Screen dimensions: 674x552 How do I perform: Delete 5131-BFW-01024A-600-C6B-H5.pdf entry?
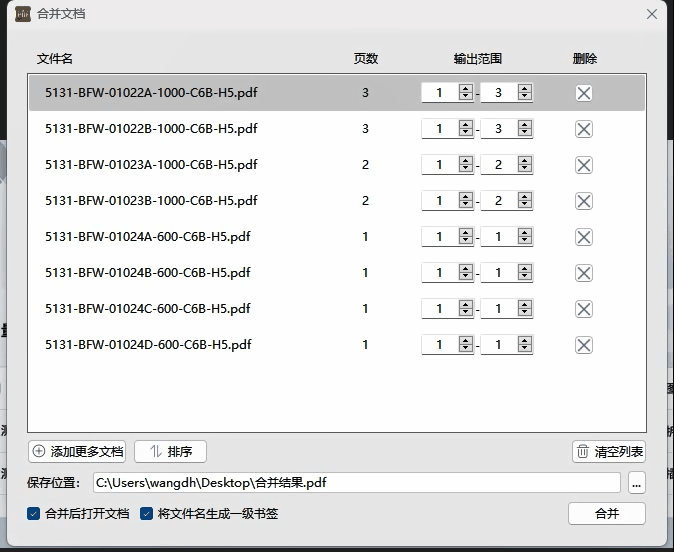(x=584, y=237)
